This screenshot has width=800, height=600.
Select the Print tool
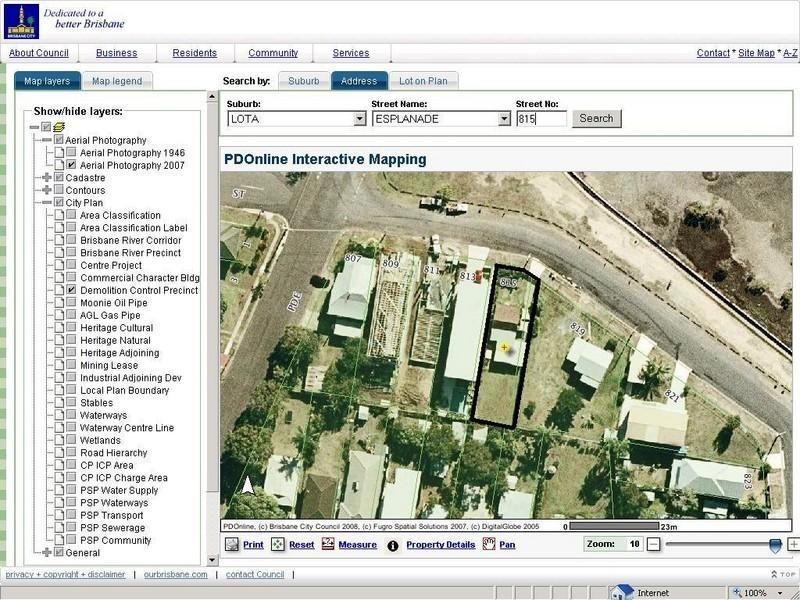coord(250,545)
